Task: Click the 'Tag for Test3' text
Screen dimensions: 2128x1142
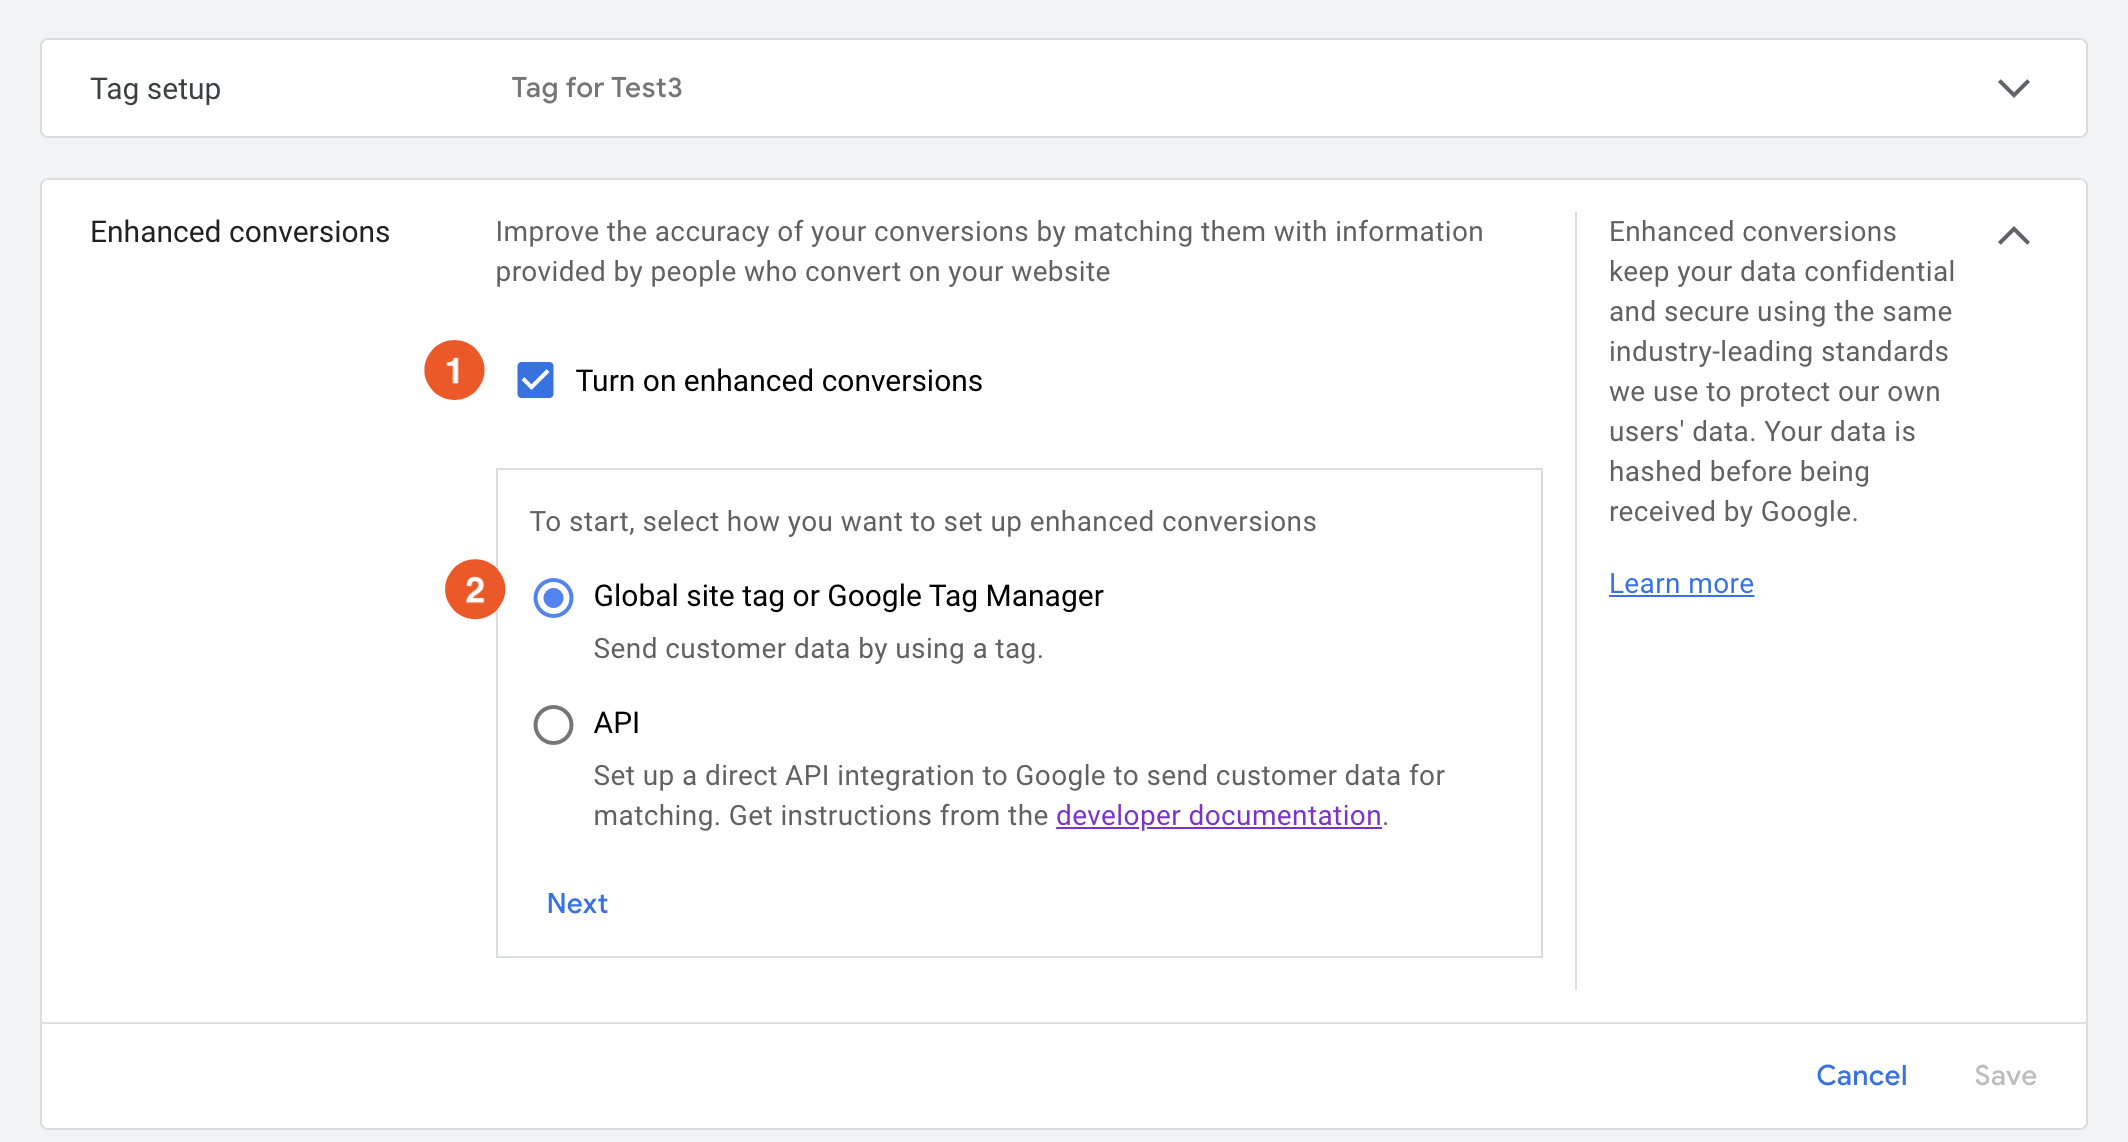Action: click(597, 88)
